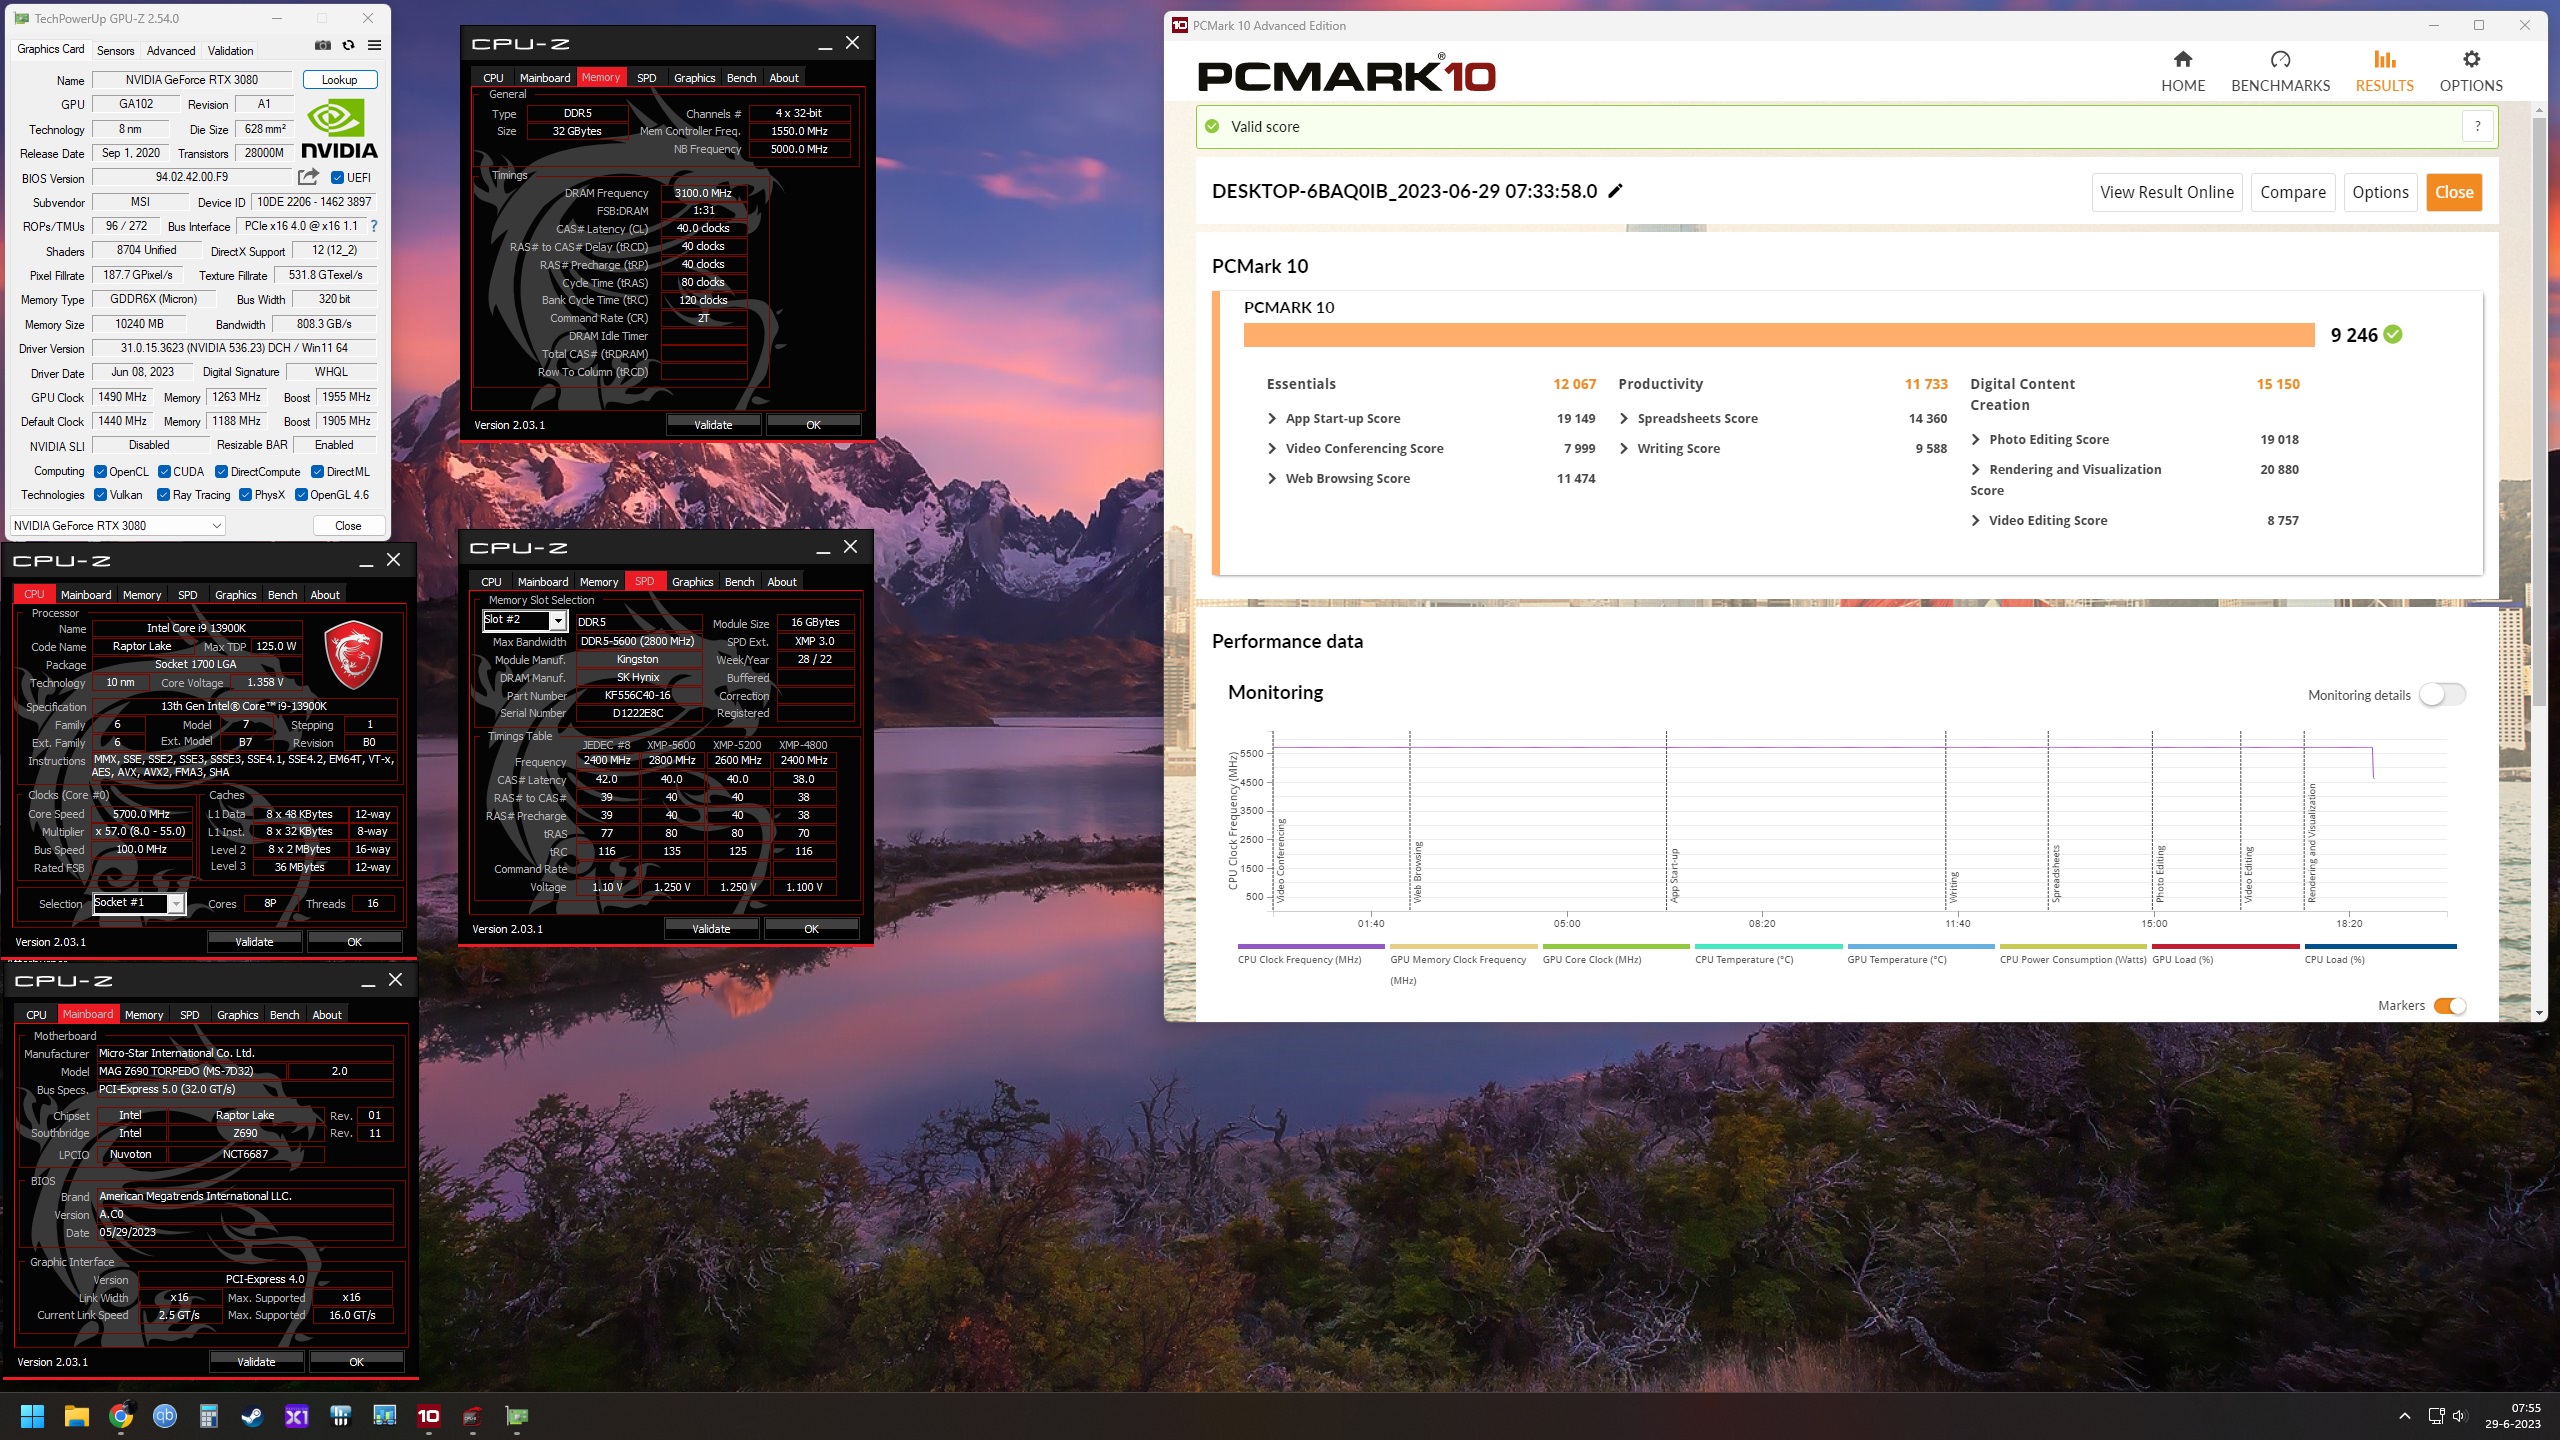Switch to the Advanced tab in GPU-Z
The width and height of the screenshot is (2560, 1440).
pos(171,51)
